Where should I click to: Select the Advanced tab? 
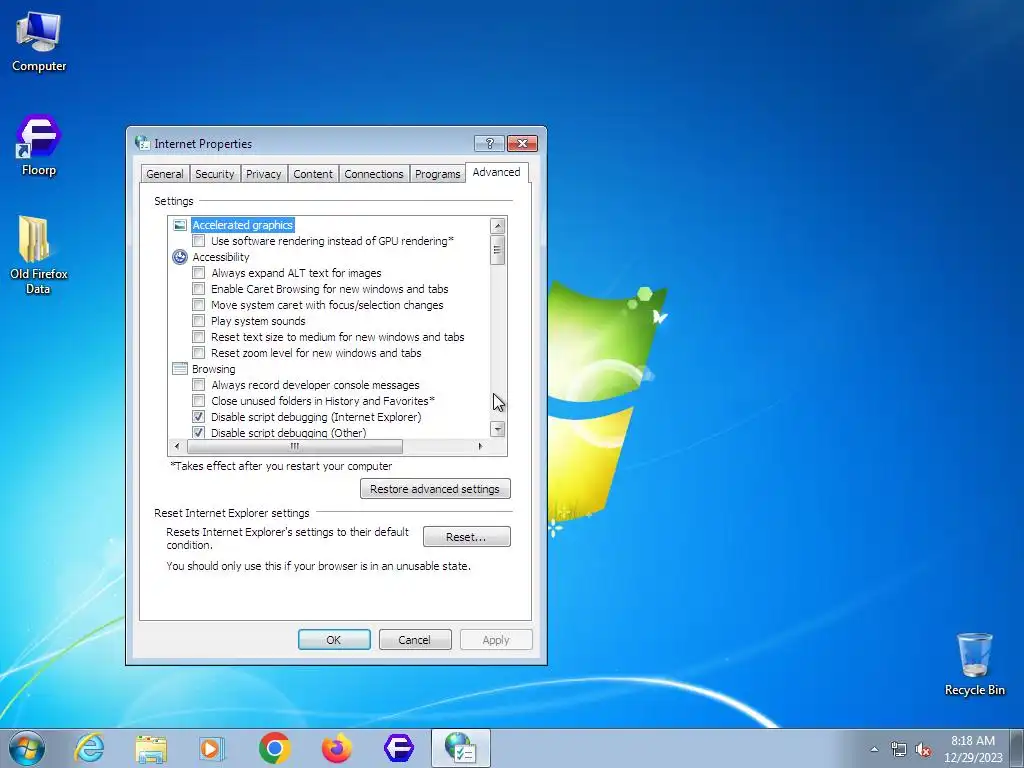[496, 172]
